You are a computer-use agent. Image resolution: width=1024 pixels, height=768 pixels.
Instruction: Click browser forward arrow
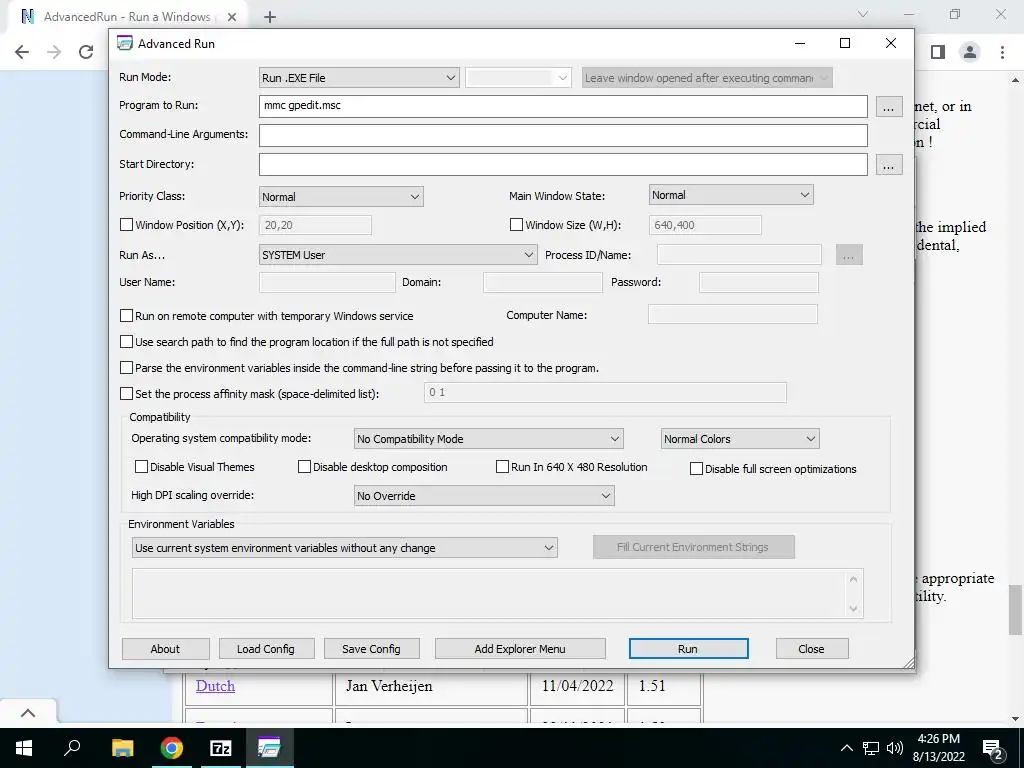[x=54, y=52]
